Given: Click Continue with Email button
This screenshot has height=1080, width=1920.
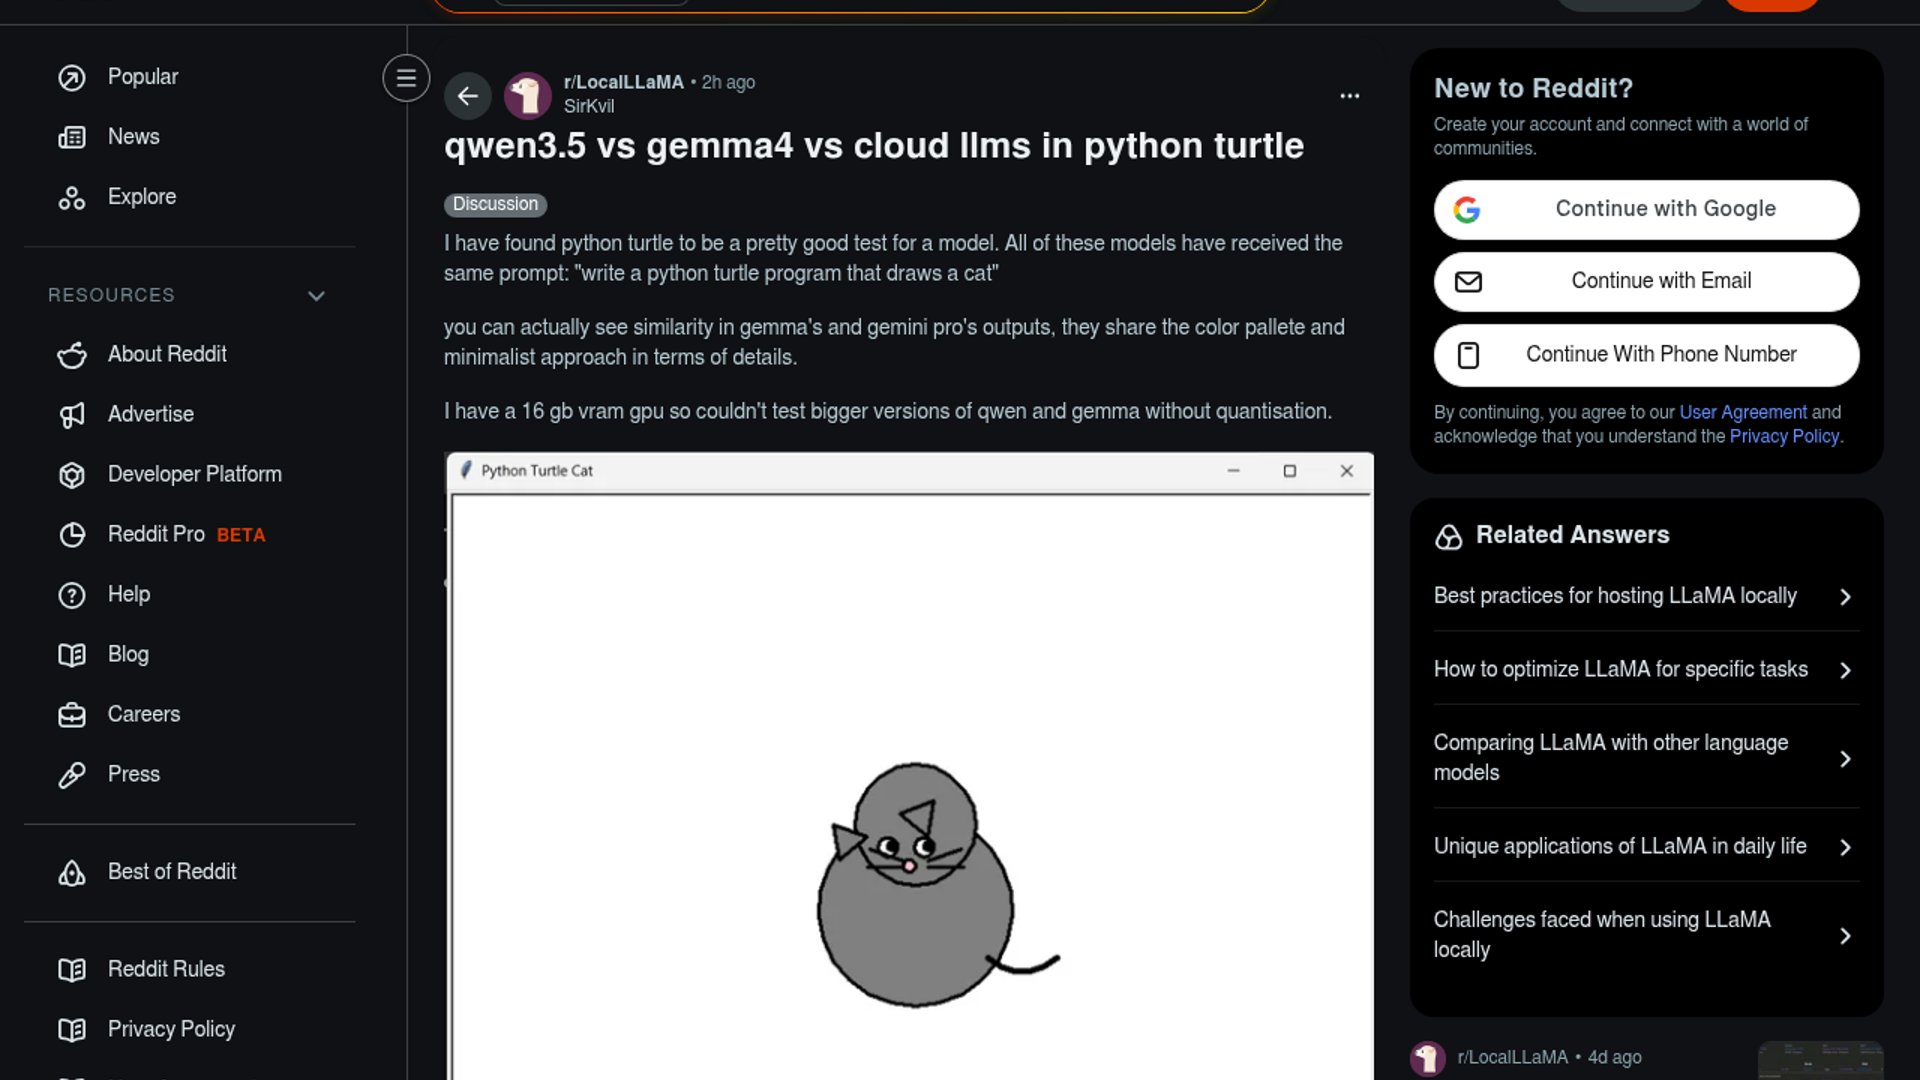Looking at the screenshot, I should 1646,281.
